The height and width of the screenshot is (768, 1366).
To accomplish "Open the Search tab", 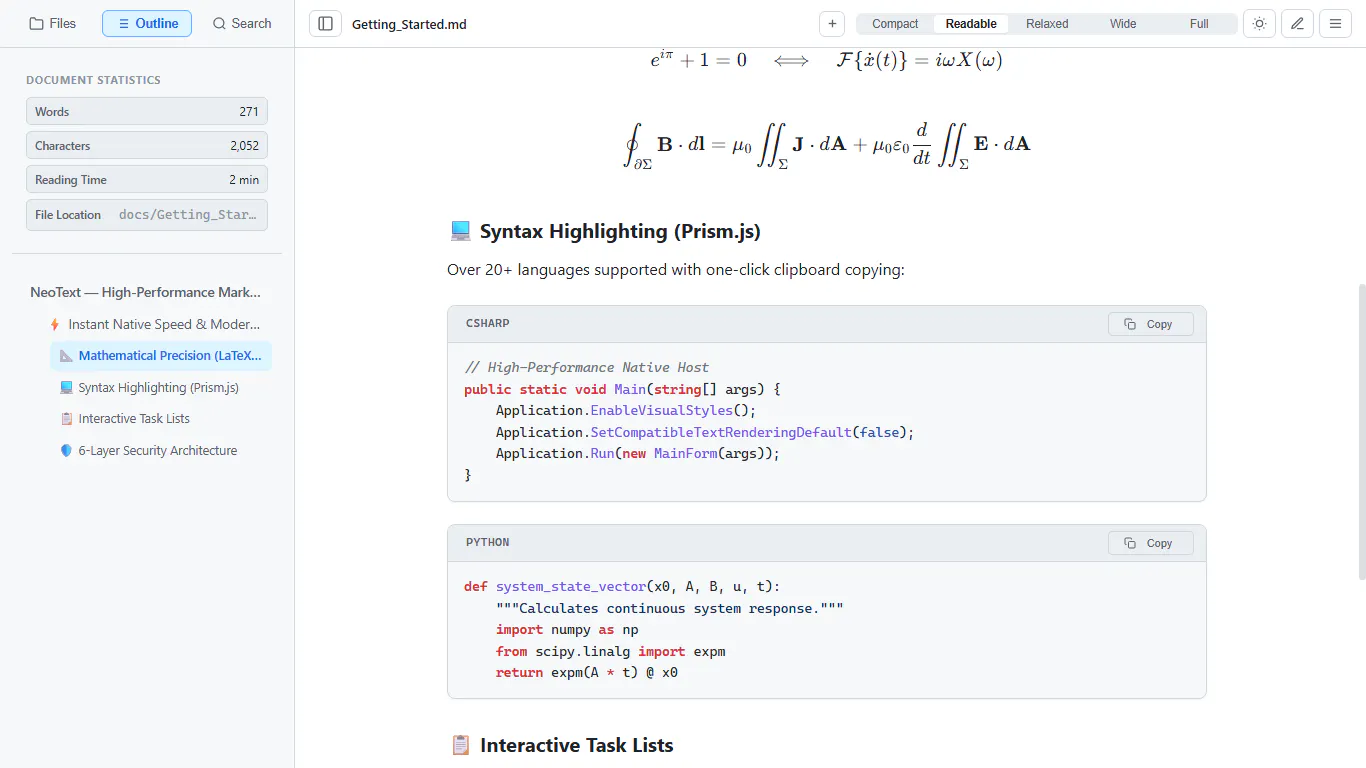I will point(242,23).
